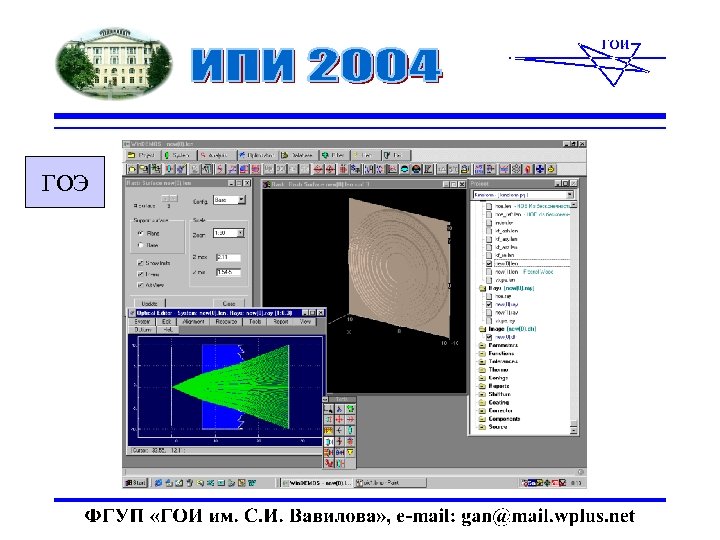Viewport: 720px width, 540px height.
Task: Select the Base radio button under Support surface
Action: (141, 245)
